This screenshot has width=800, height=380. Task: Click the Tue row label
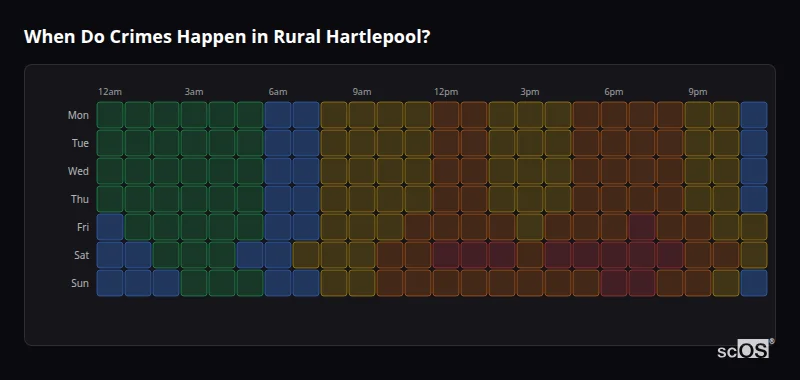[x=80, y=143]
